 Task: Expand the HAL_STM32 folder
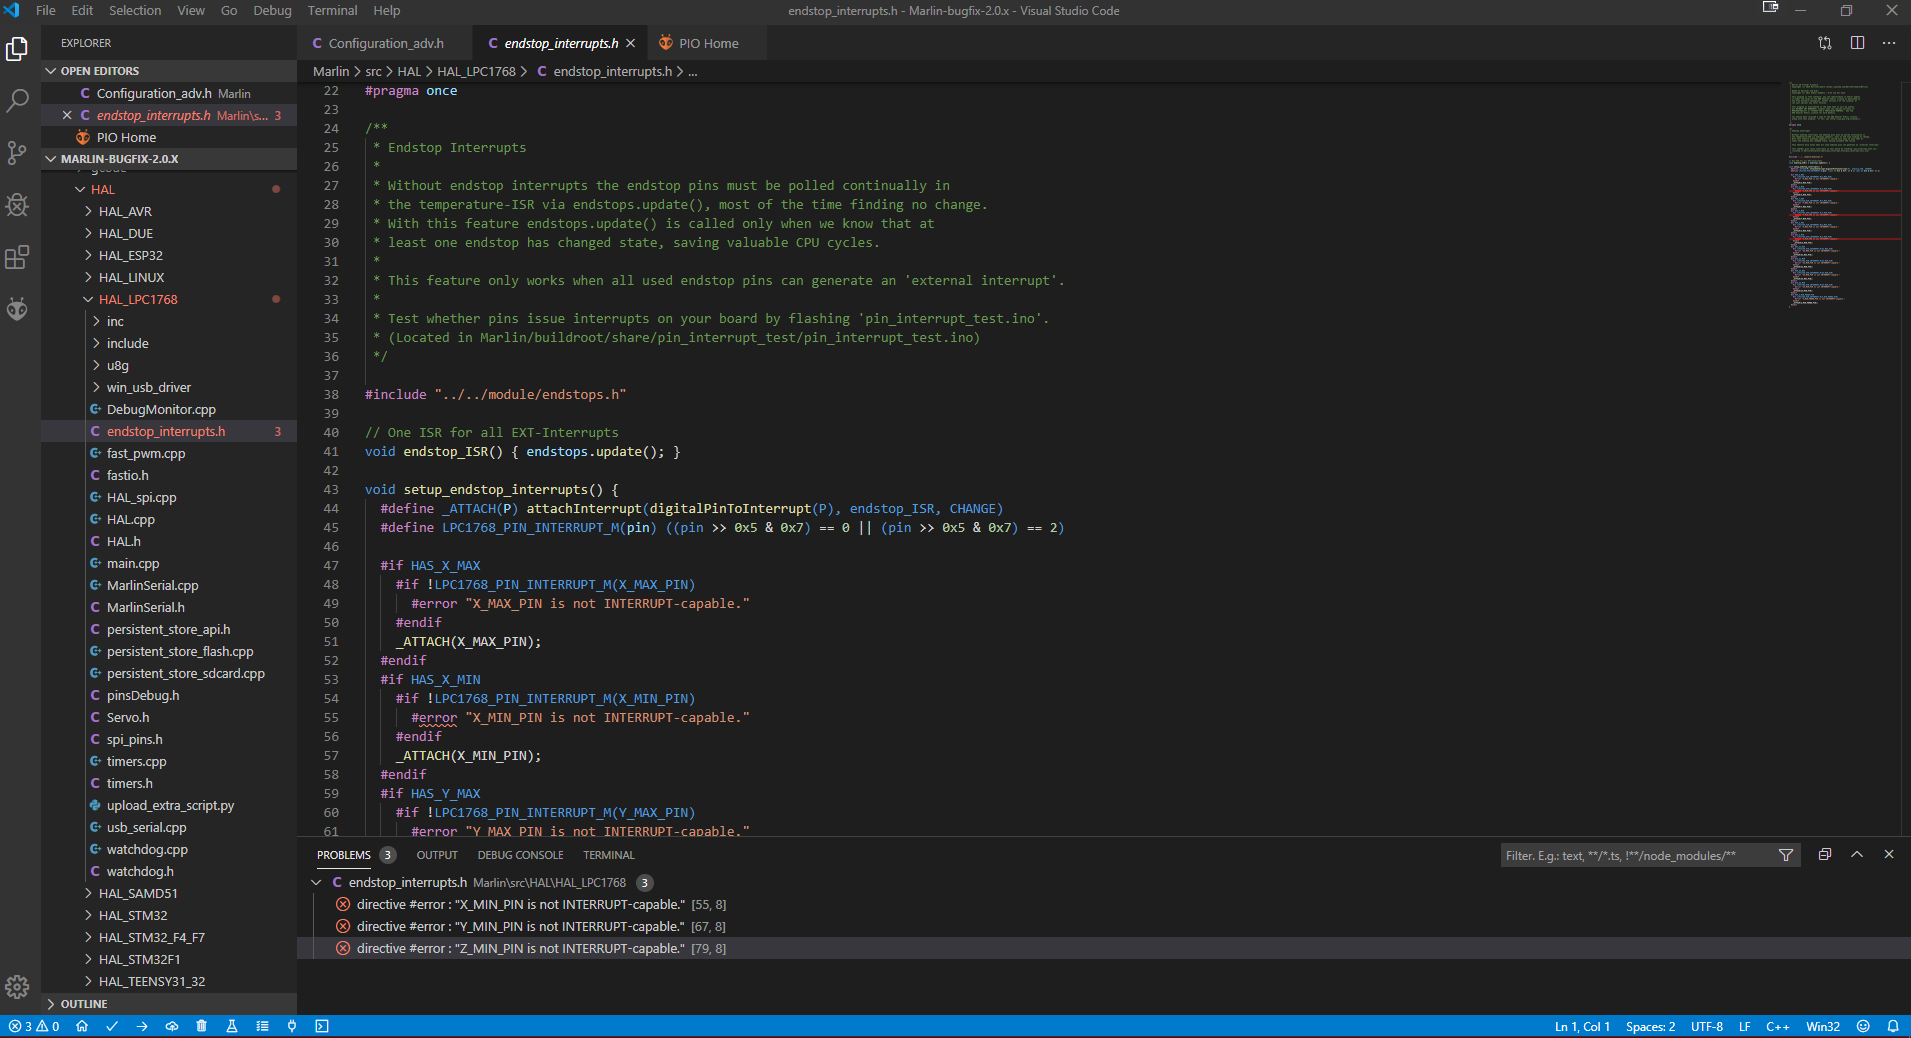(x=132, y=915)
